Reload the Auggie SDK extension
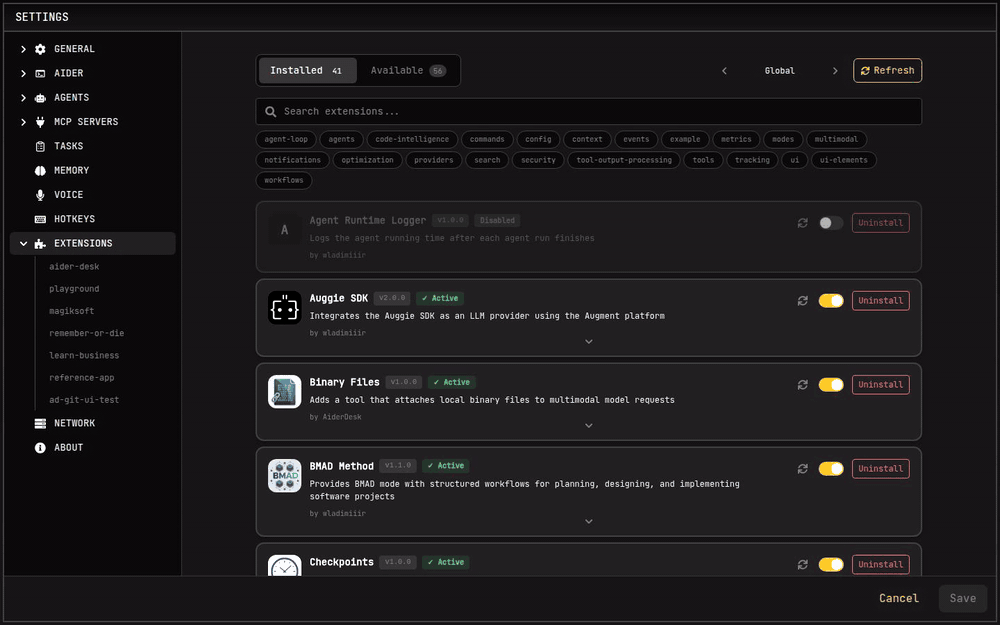The width and height of the screenshot is (1000, 625). (x=802, y=300)
